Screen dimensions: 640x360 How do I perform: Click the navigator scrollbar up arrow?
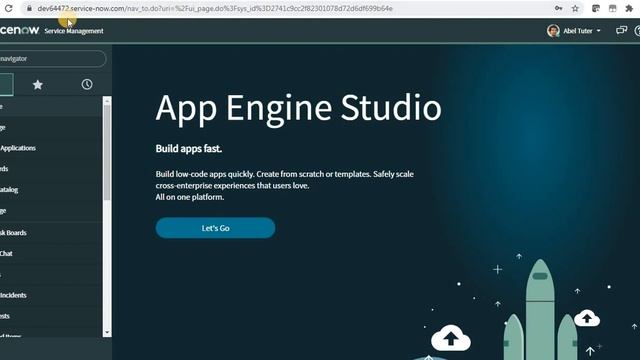tap(107, 100)
